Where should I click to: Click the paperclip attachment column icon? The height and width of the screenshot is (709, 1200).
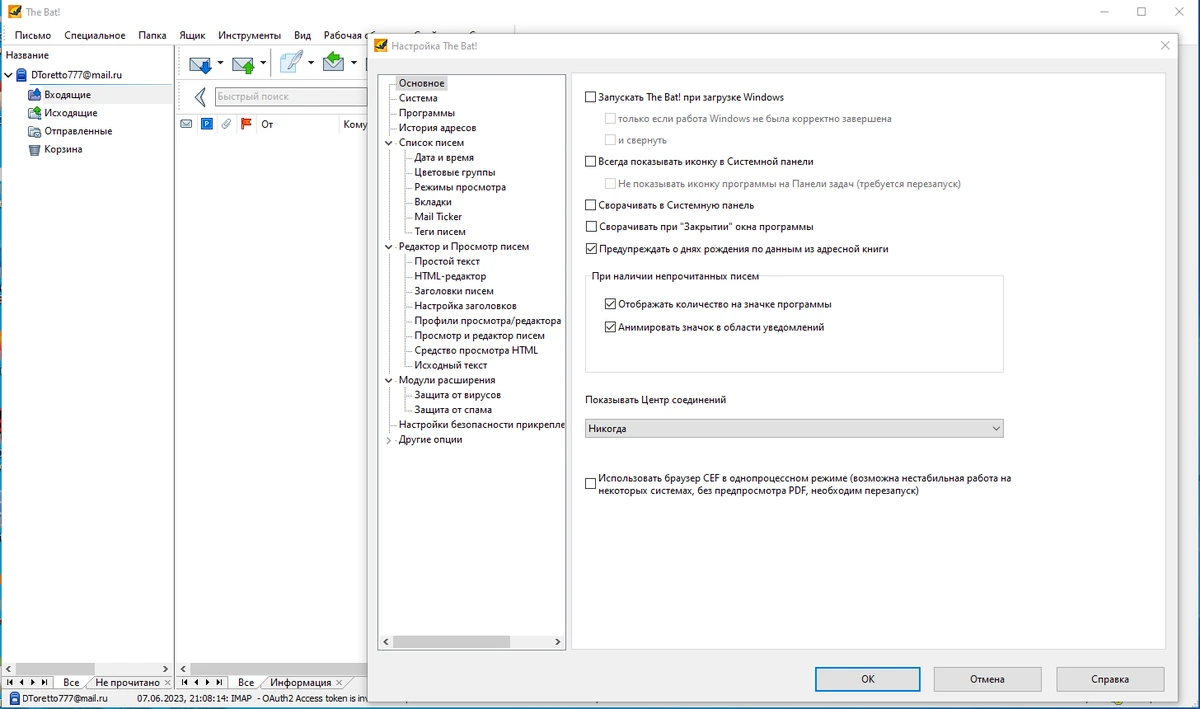pos(226,125)
